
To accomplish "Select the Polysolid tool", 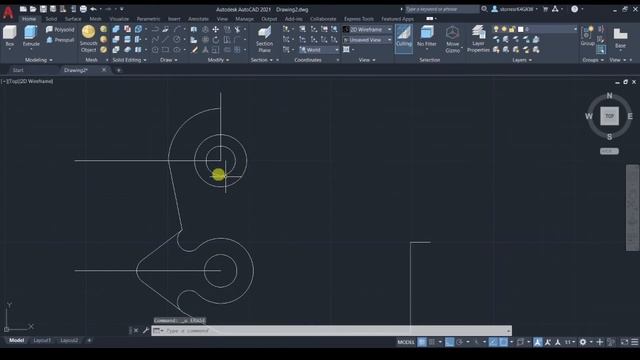I will click(60, 29).
